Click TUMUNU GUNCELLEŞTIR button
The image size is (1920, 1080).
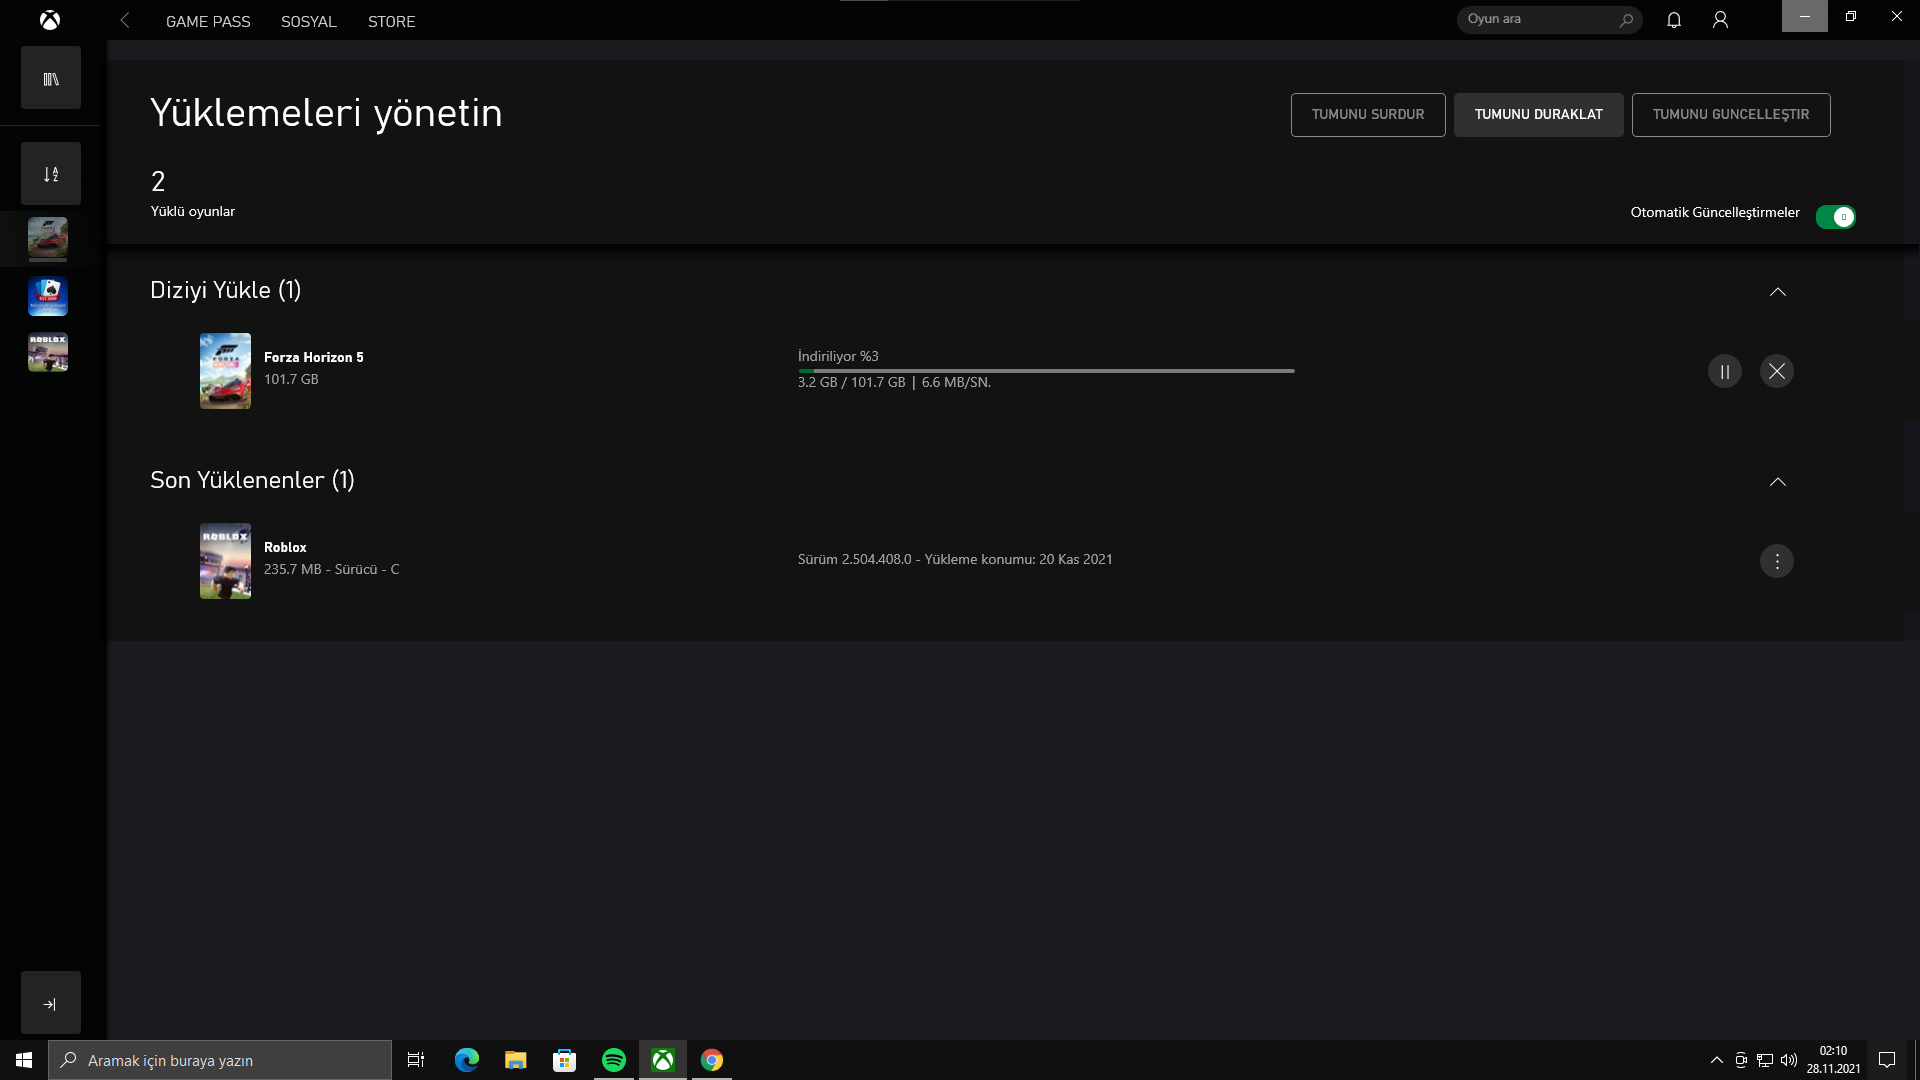pyautogui.click(x=1731, y=115)
